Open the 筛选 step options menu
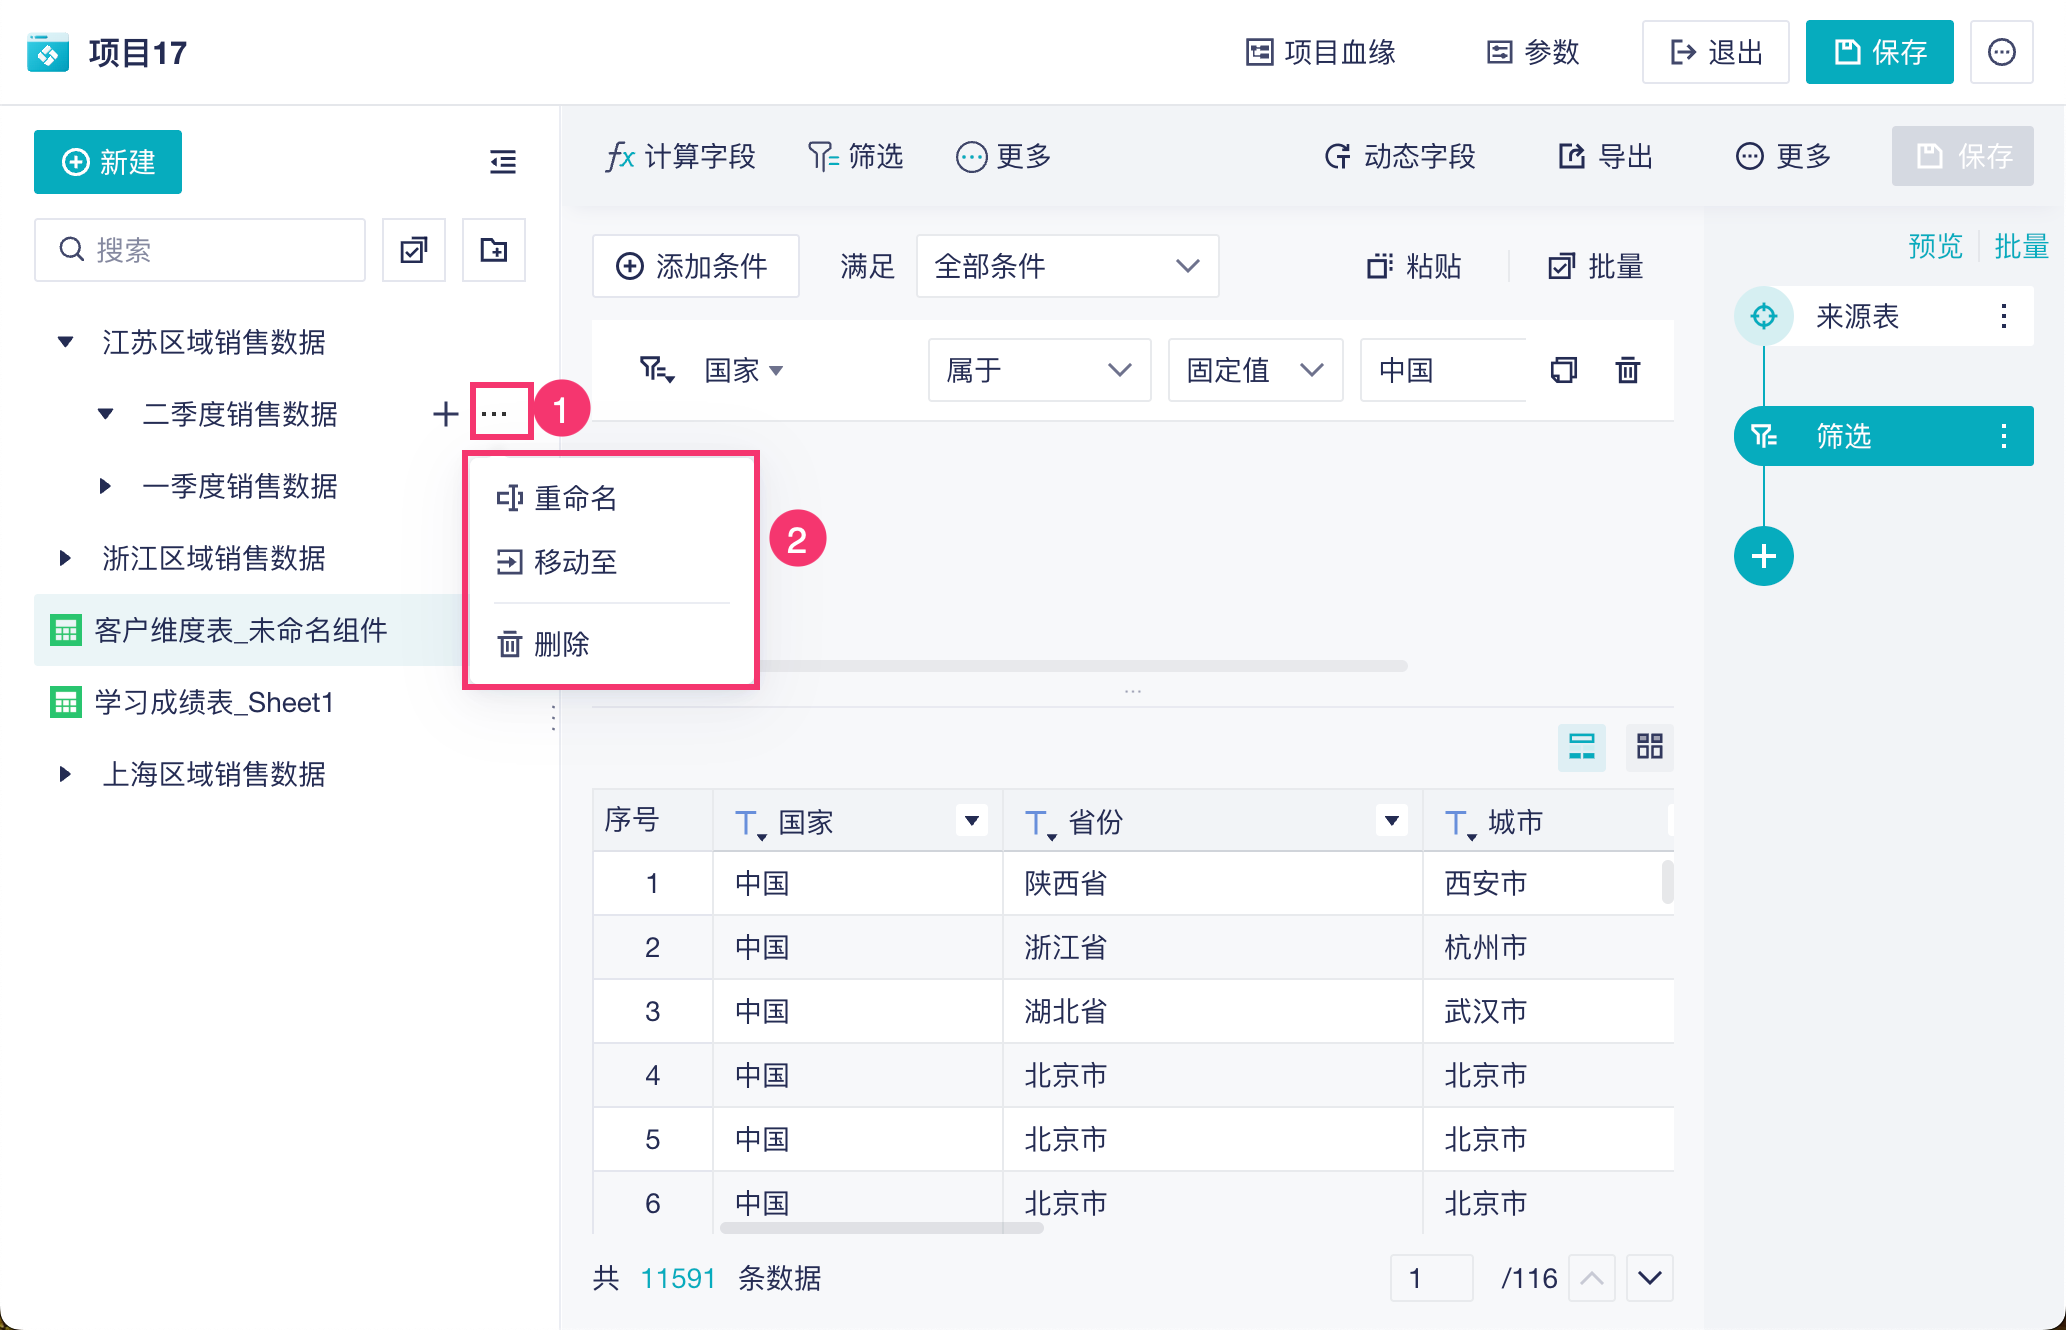This screenshot has height=1330, width=2066. click(x=2003, y=436)
